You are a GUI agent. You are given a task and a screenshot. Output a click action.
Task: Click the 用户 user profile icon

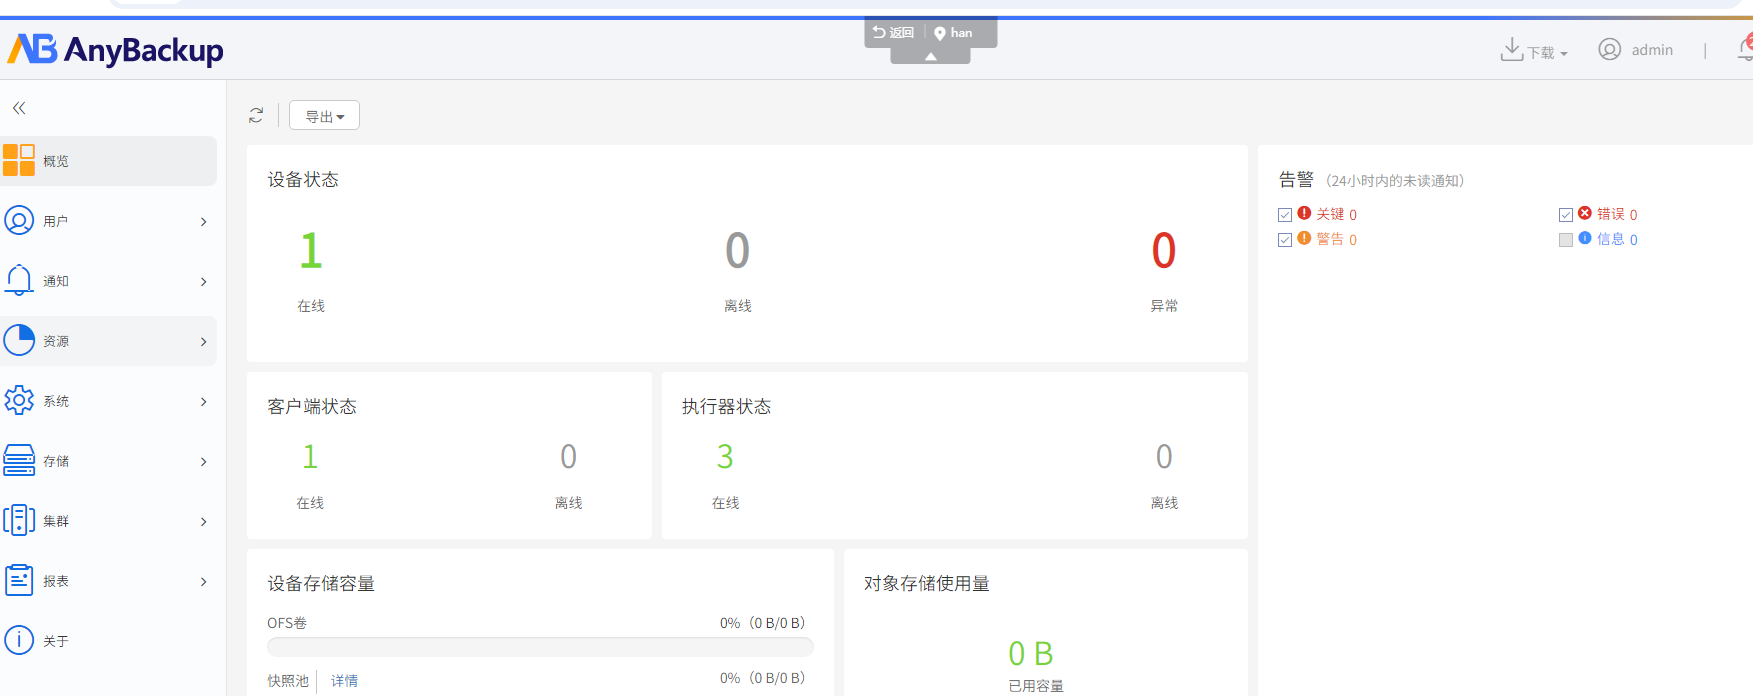tap(19, 220)
